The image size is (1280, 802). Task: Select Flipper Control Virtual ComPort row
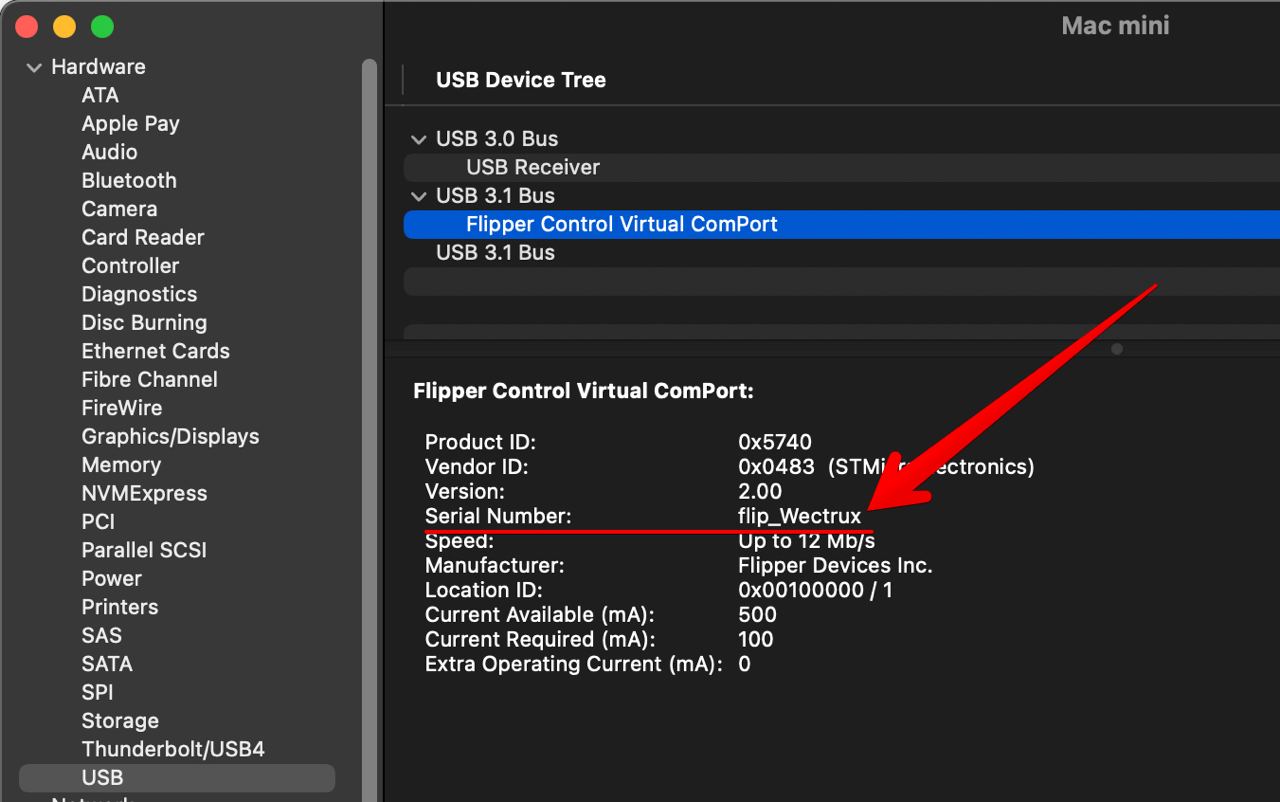[x=842, y=224]
